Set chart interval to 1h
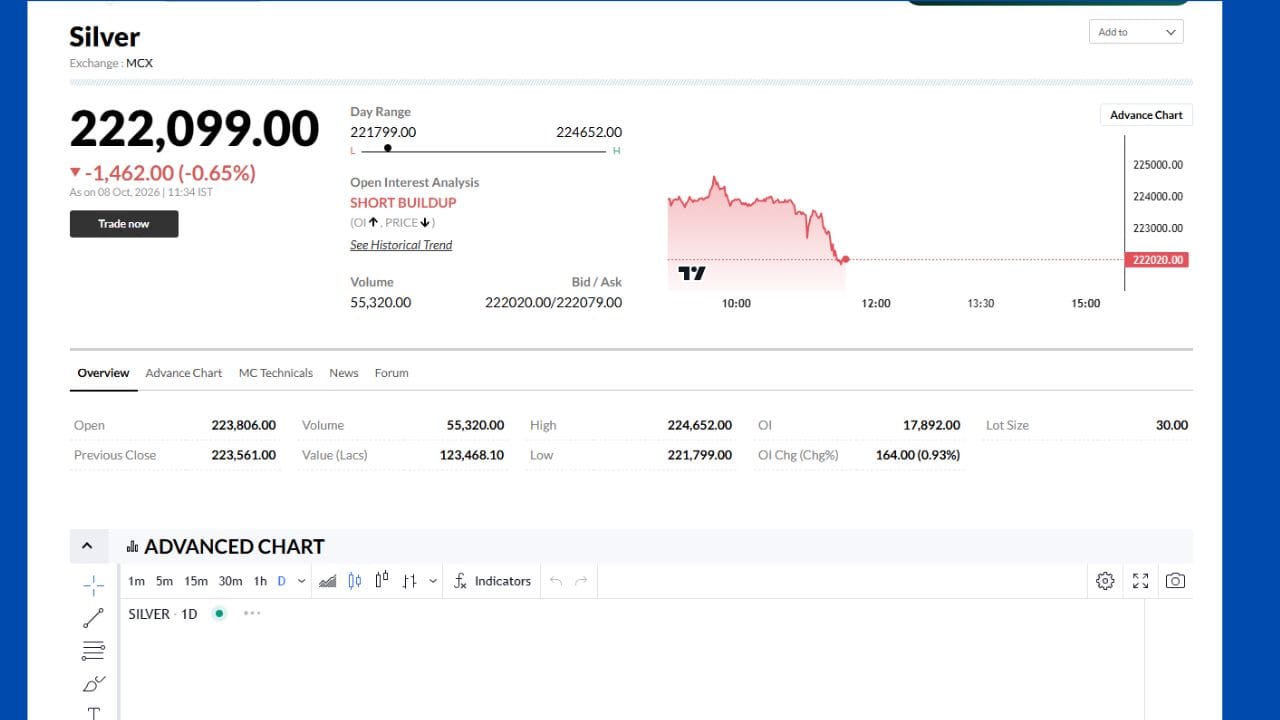Viewport: 1280px width, 720px height. [x=260, y=581]
